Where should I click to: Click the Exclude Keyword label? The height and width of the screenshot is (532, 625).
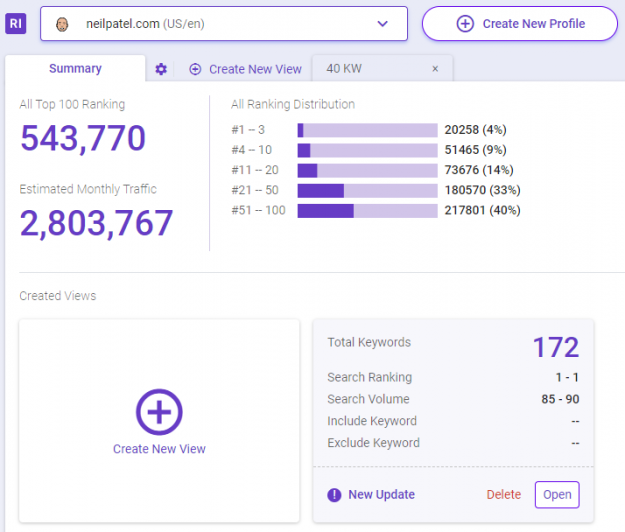point(373,443)
